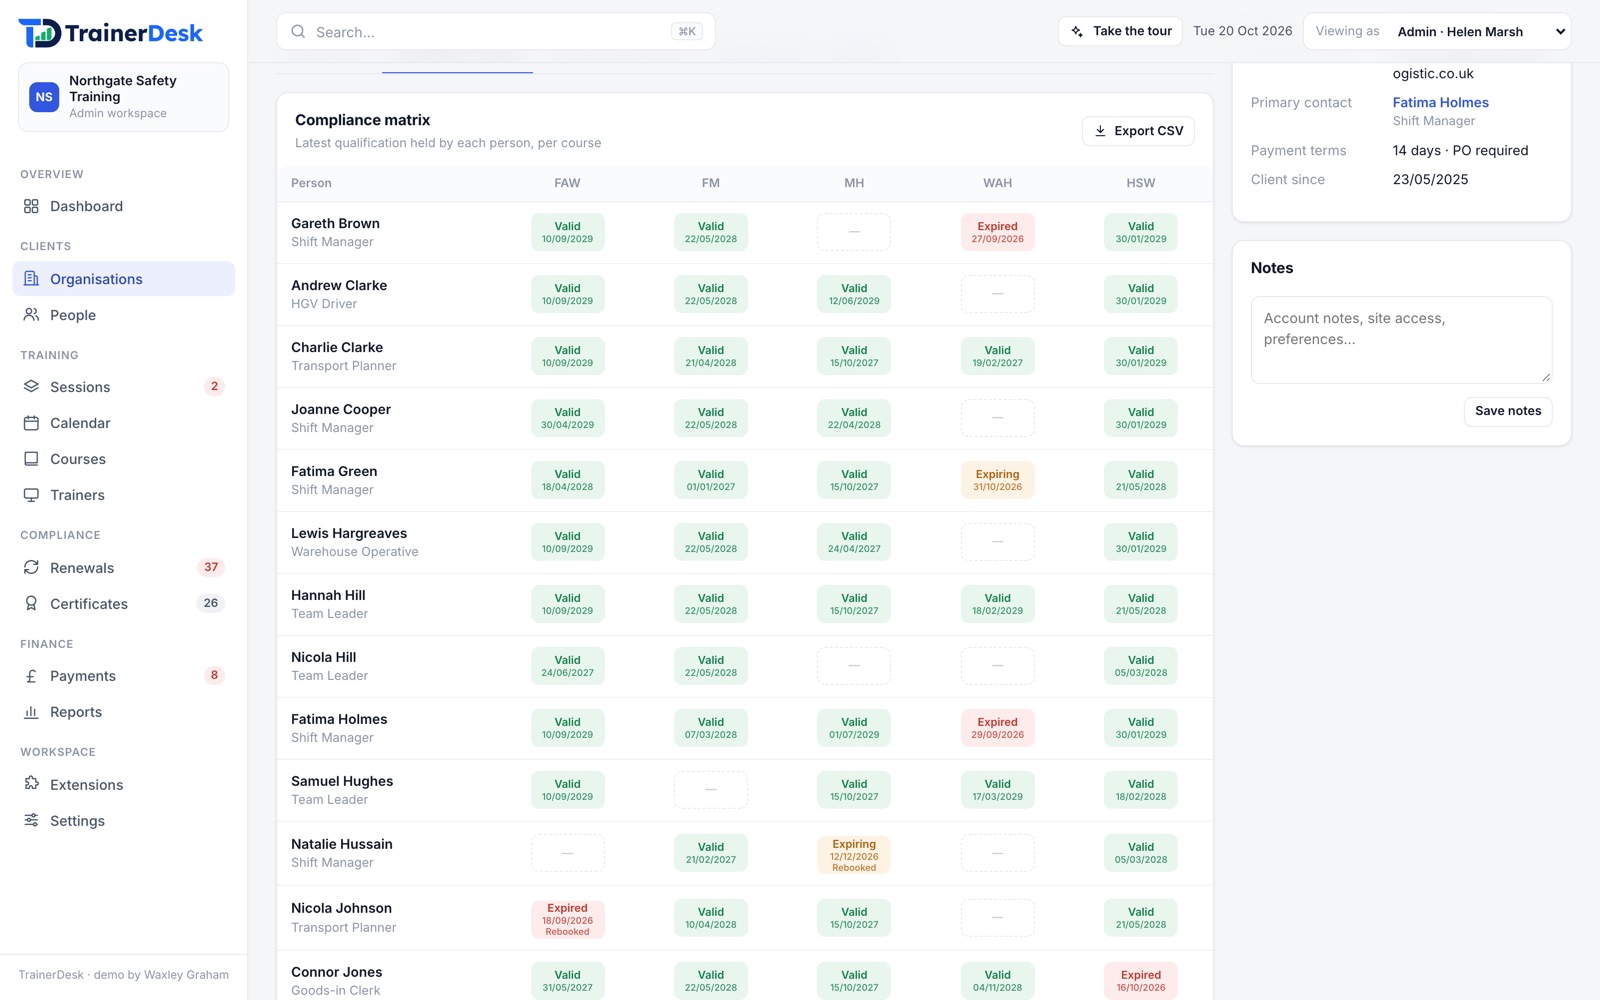The width and height of the screenshot is (1600, 1000).
Task: Open the Renewals menu item
Action: coord(124,568)
